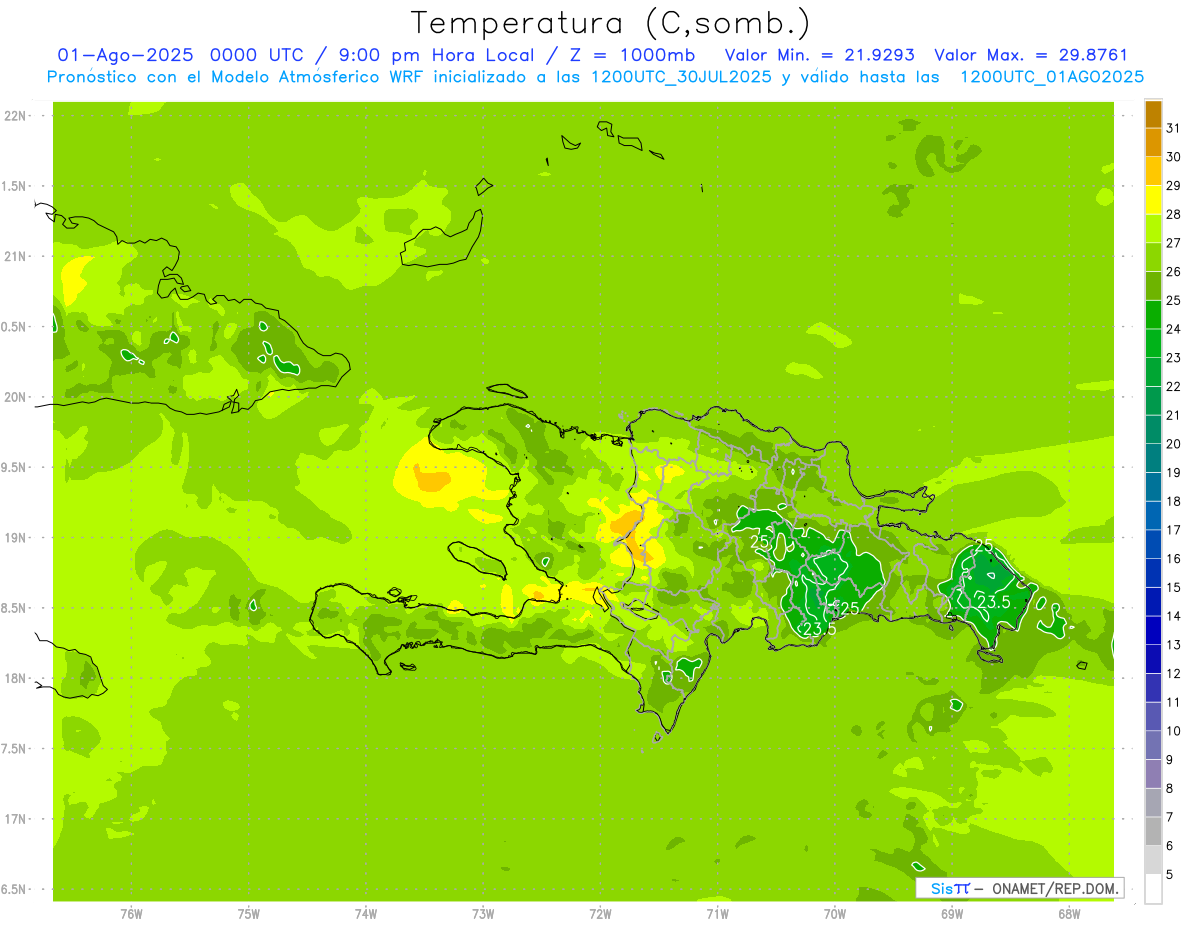The image size is (1200, 927).
Task: Click the dark blue legend band between 13 and 14
Action: tap(1153, 630)
